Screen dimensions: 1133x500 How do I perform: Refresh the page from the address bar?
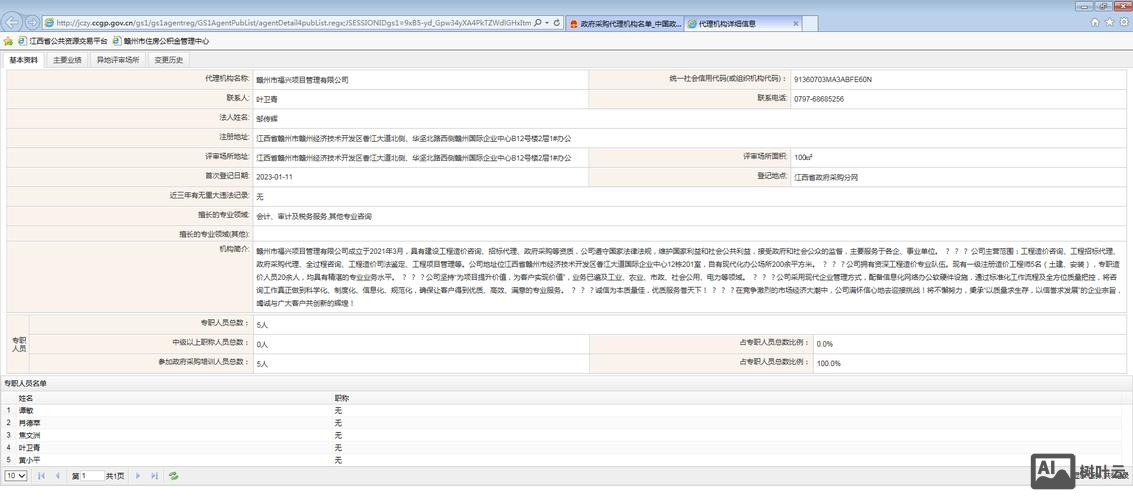click(x=556, y=23)
